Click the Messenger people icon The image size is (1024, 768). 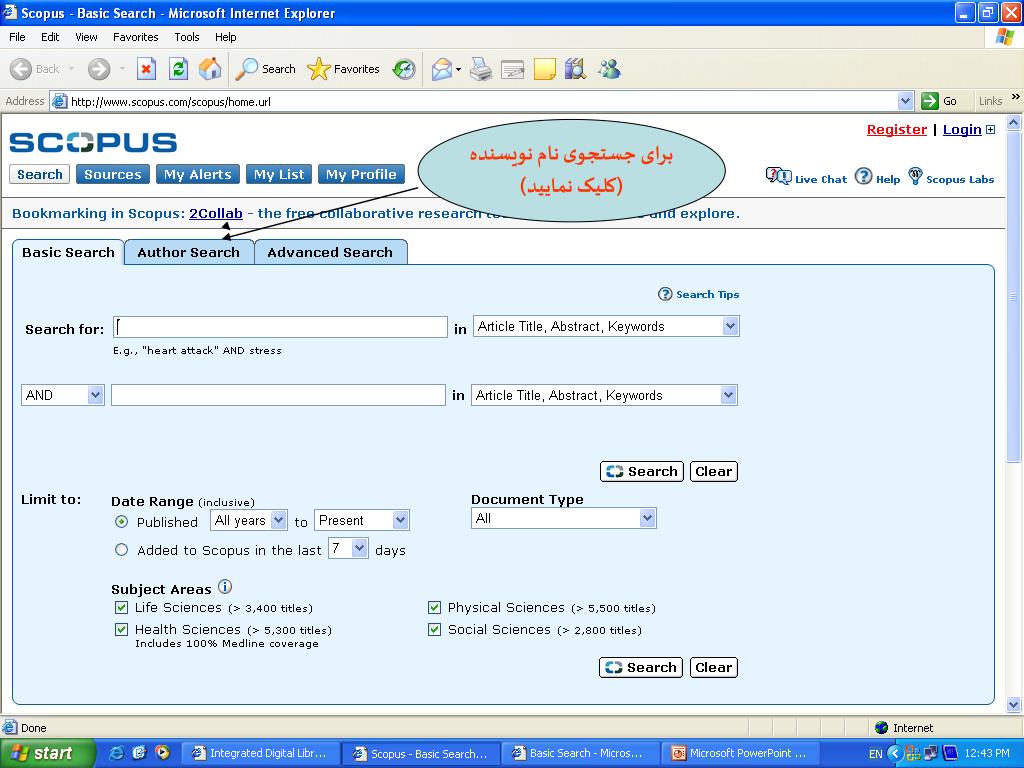pos(609,69)
